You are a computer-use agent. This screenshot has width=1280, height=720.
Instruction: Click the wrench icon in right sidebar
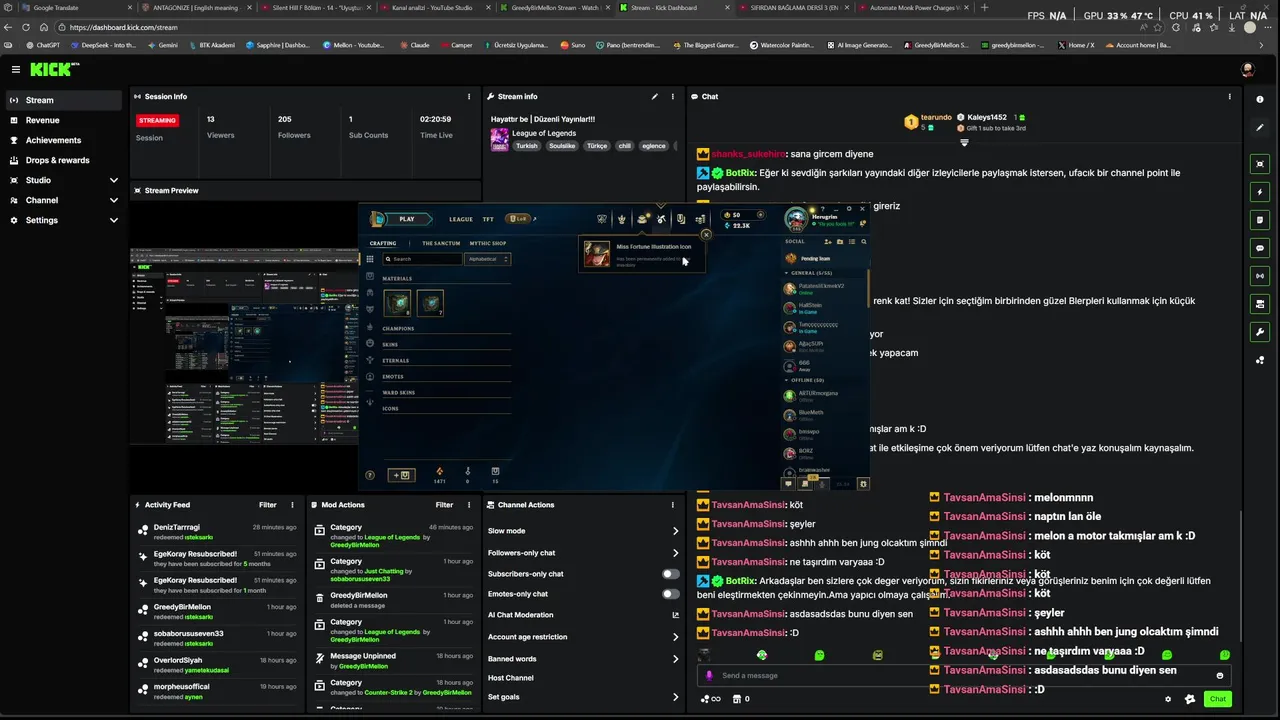(x=1260, y=332)
